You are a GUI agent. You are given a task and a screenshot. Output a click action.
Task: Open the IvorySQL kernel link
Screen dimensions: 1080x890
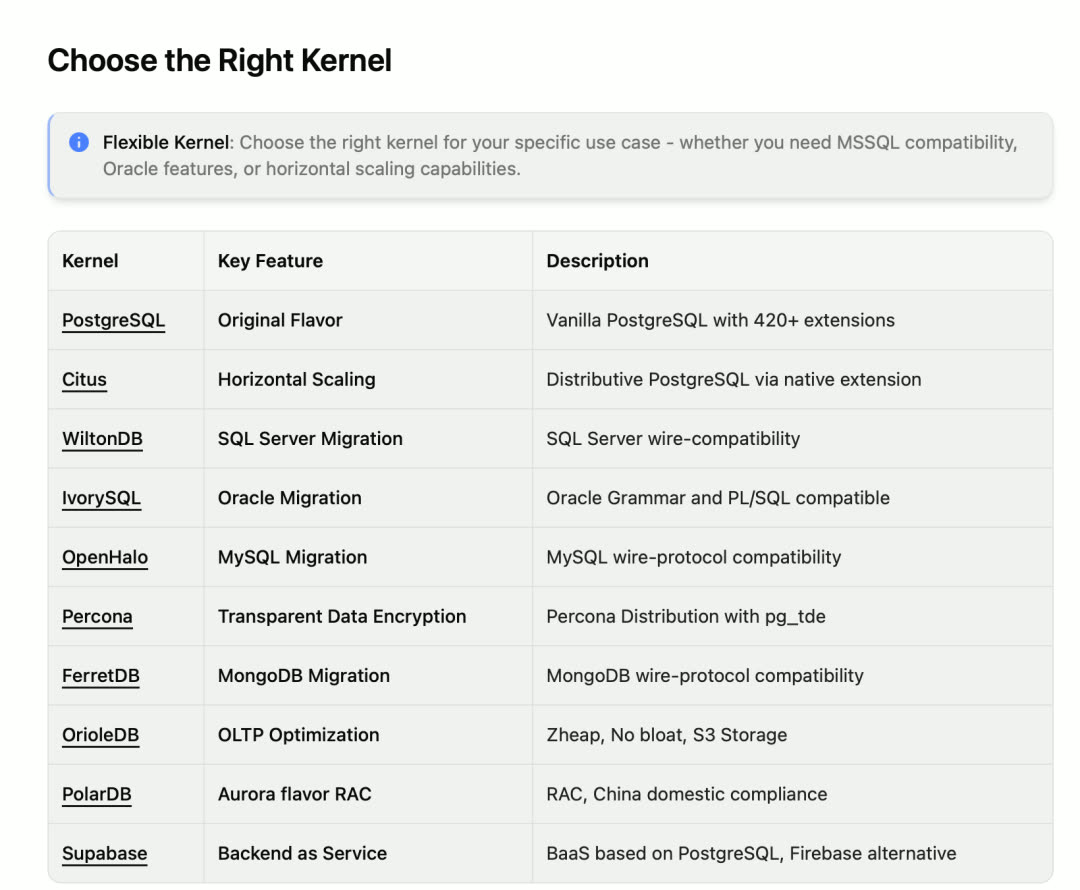click(x=101, y=498)
